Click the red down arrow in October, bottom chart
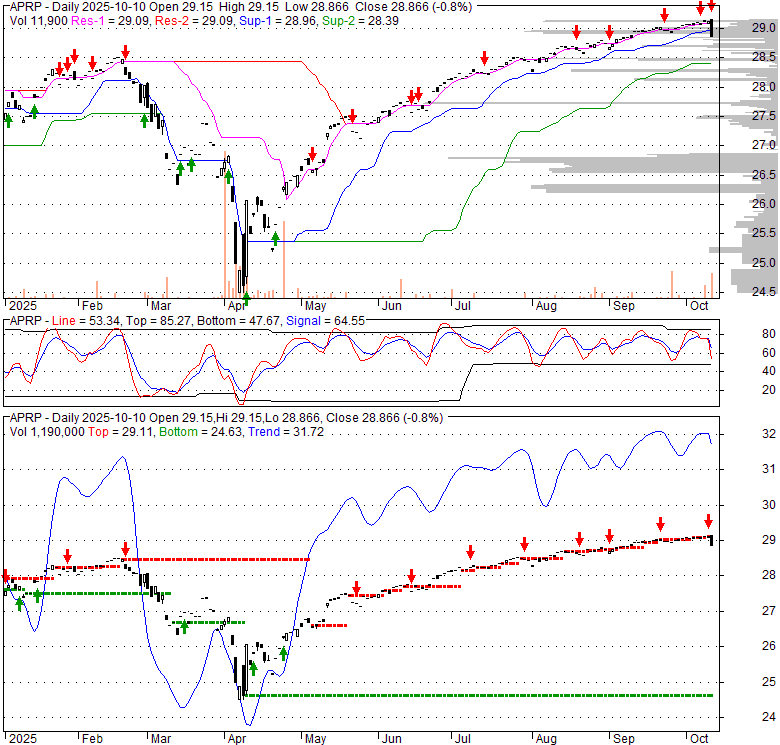The height and width of the screenshot is (745, 780). [x=708, y=521]
